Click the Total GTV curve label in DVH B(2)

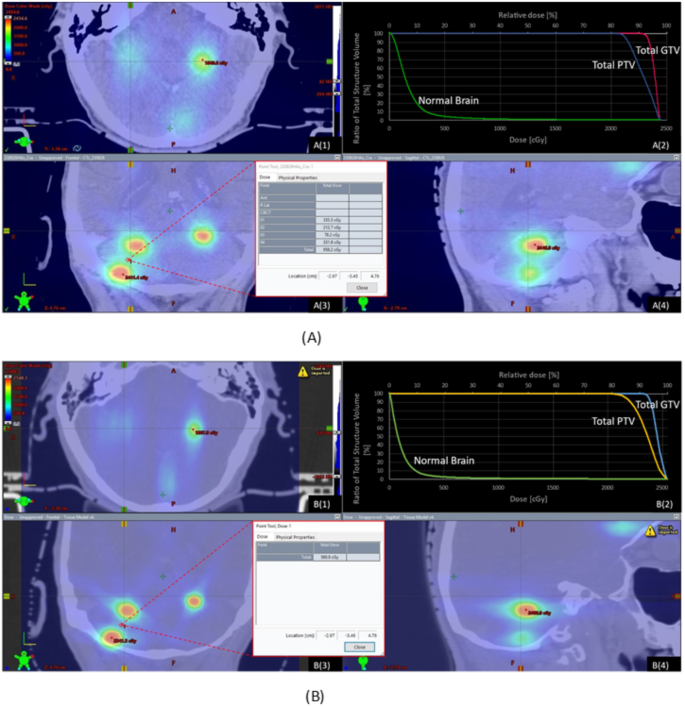657,405
